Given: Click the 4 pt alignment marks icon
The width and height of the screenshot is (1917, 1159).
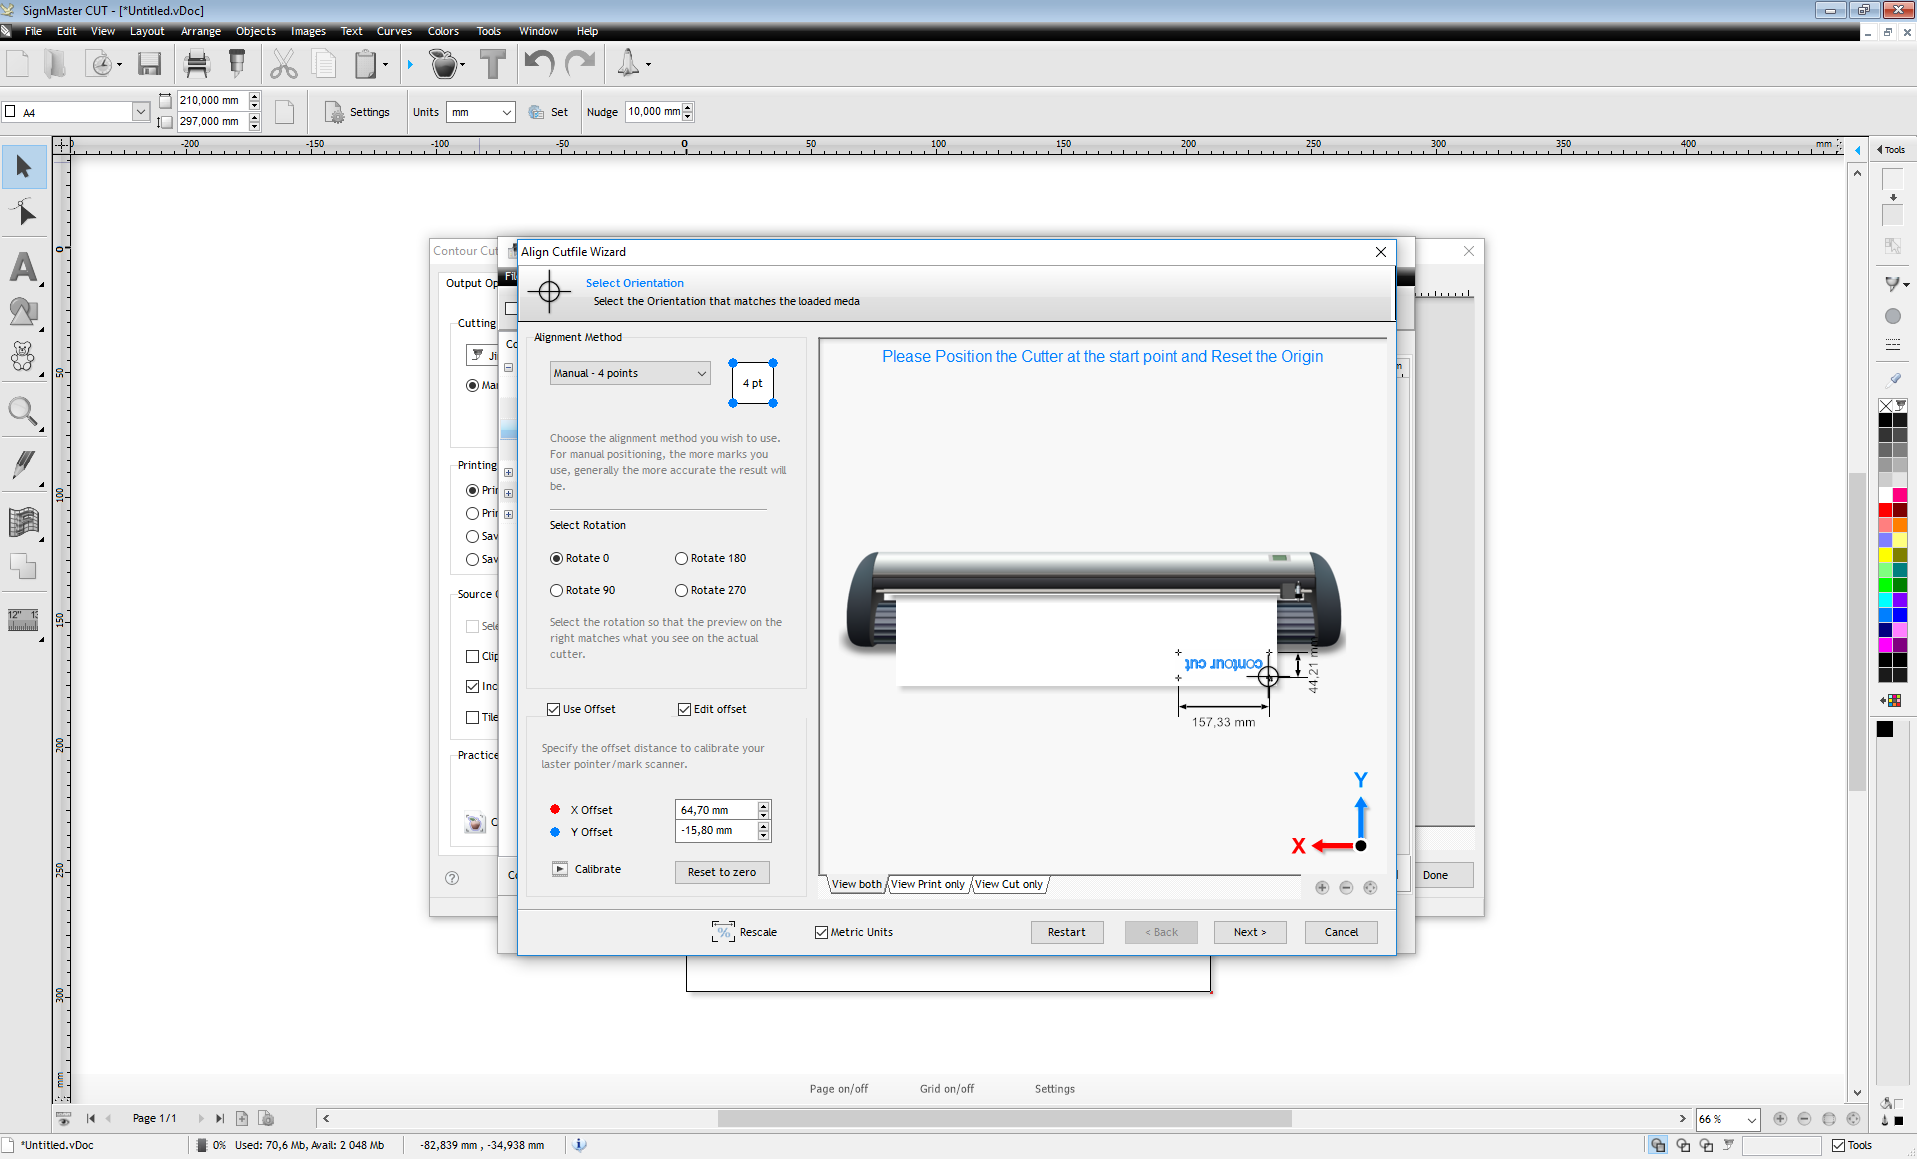Looking at the screenshot, I should coord(753,383).
